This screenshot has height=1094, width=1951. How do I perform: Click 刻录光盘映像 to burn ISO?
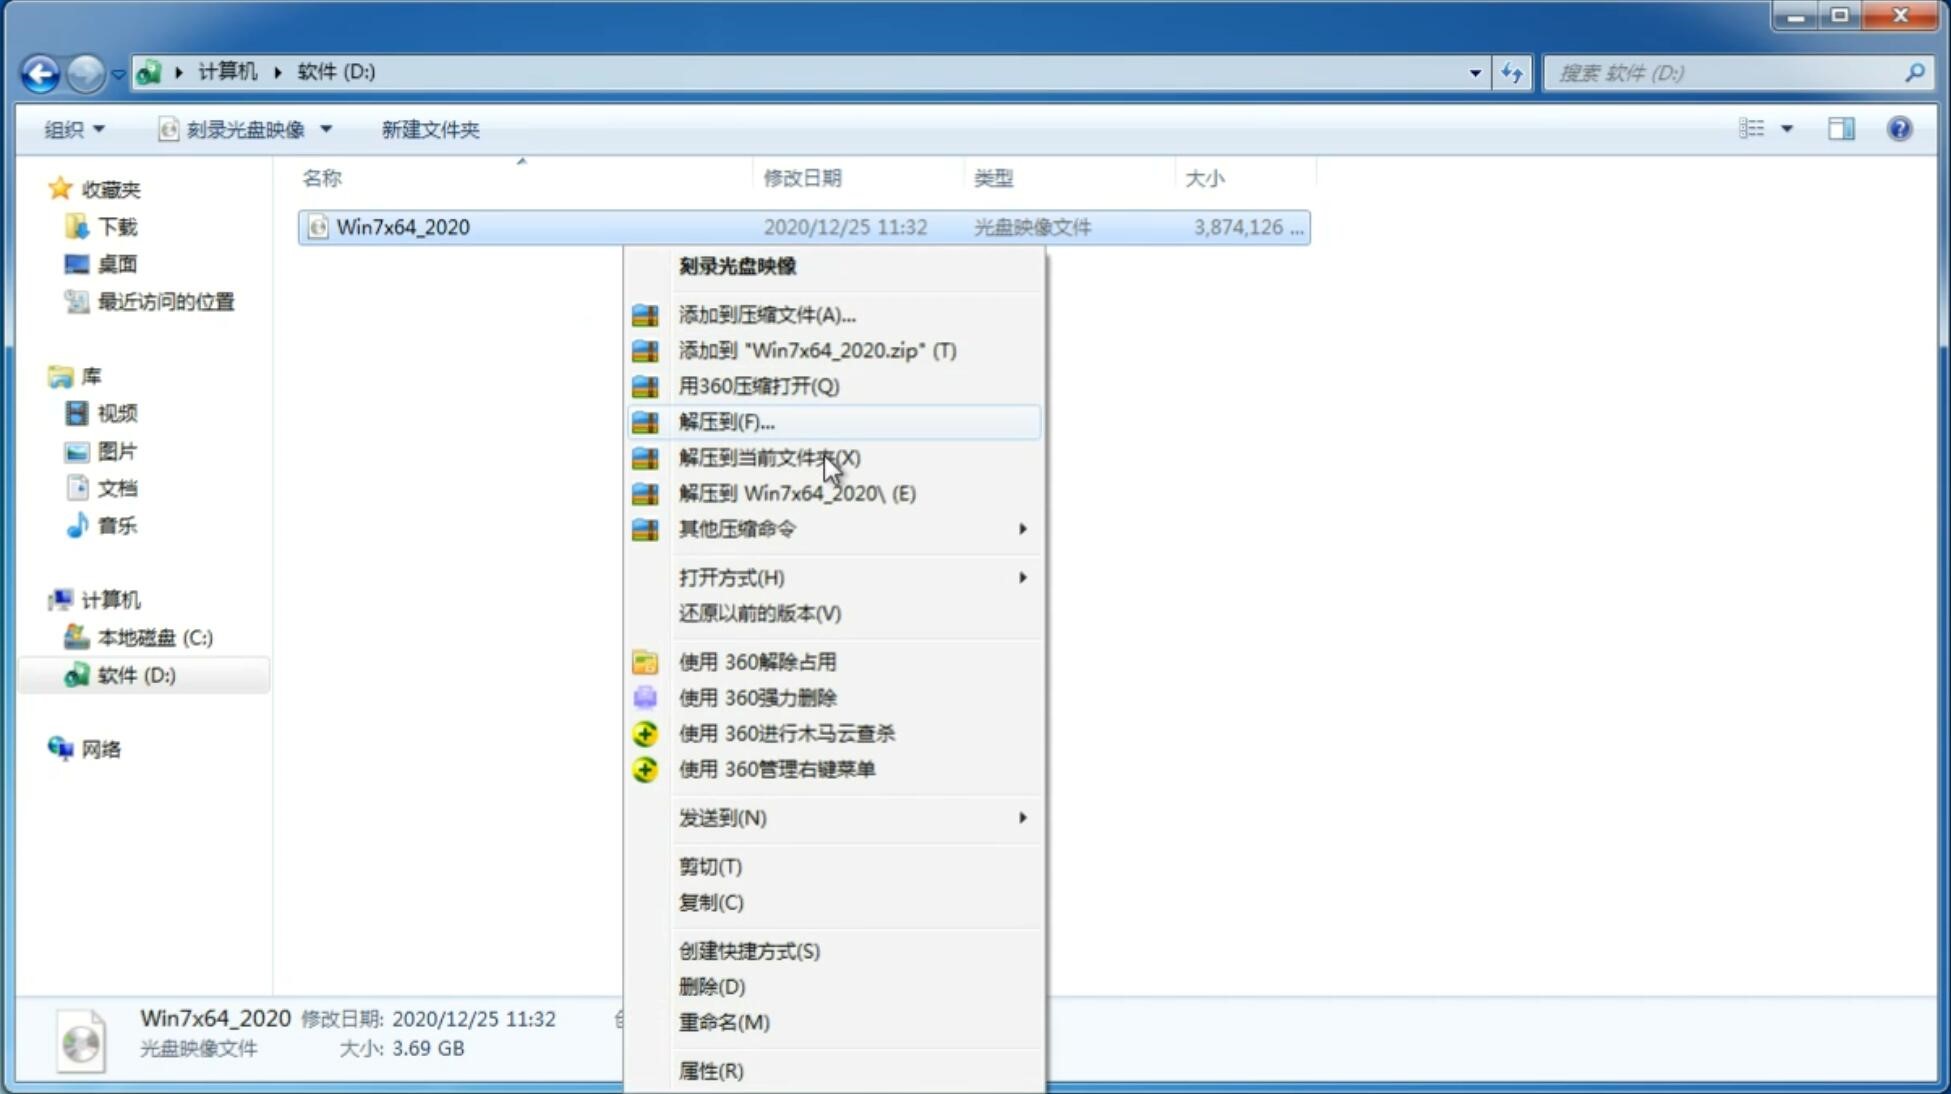point(737,265)
